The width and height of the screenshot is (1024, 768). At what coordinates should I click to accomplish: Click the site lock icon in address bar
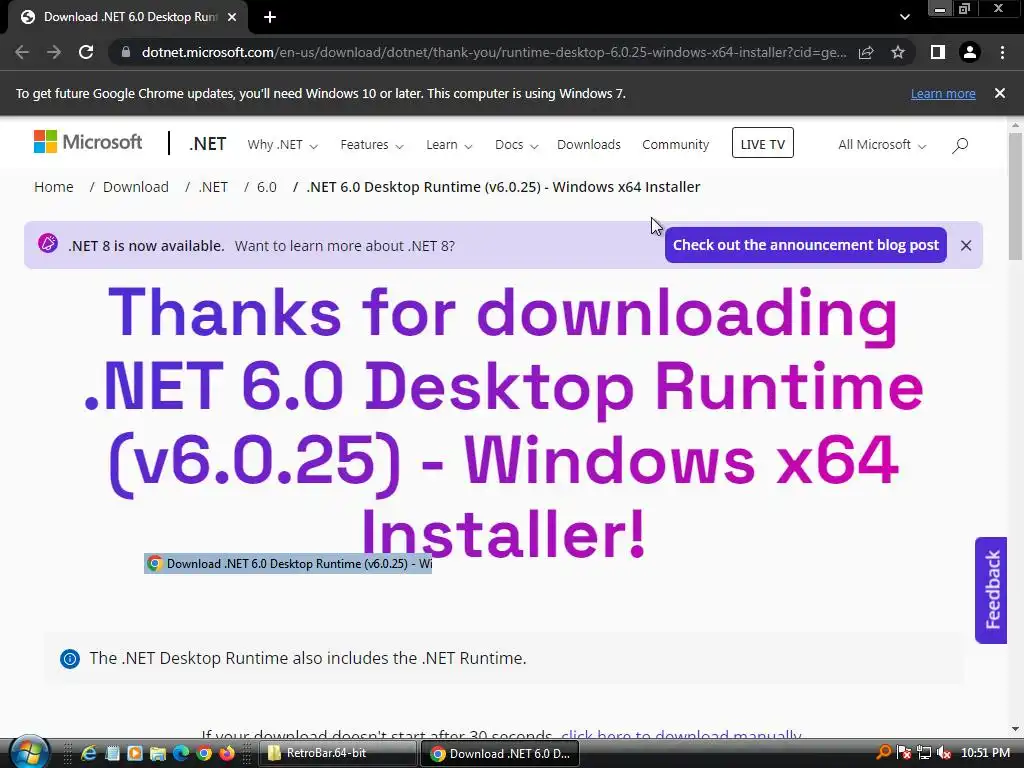[x=126, y=52]
